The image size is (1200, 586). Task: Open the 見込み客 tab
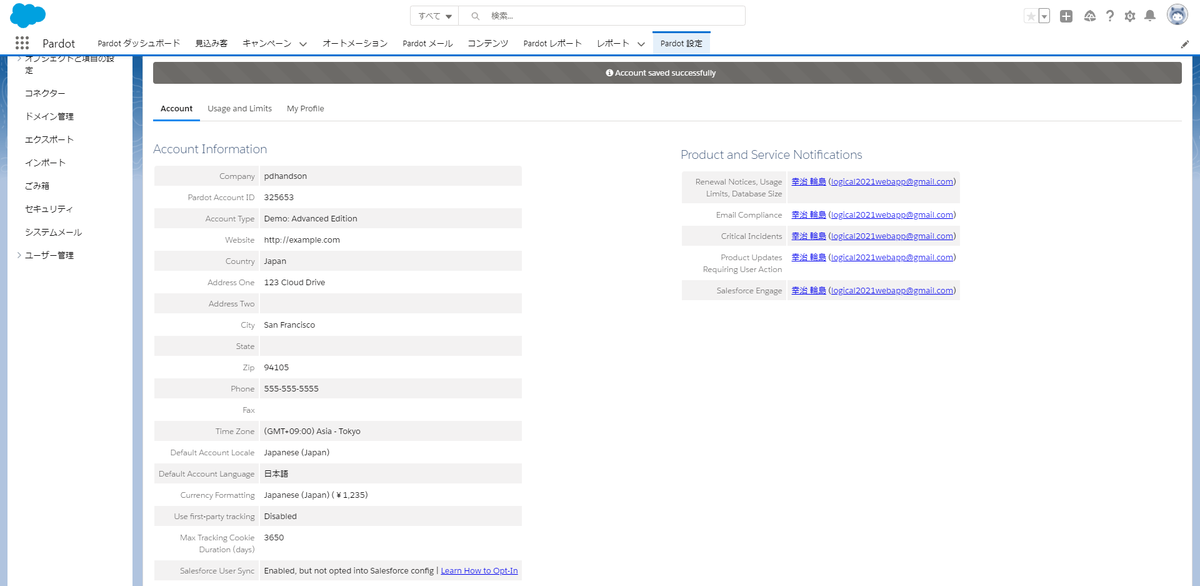pyautogui.click(x=211, y=43)
